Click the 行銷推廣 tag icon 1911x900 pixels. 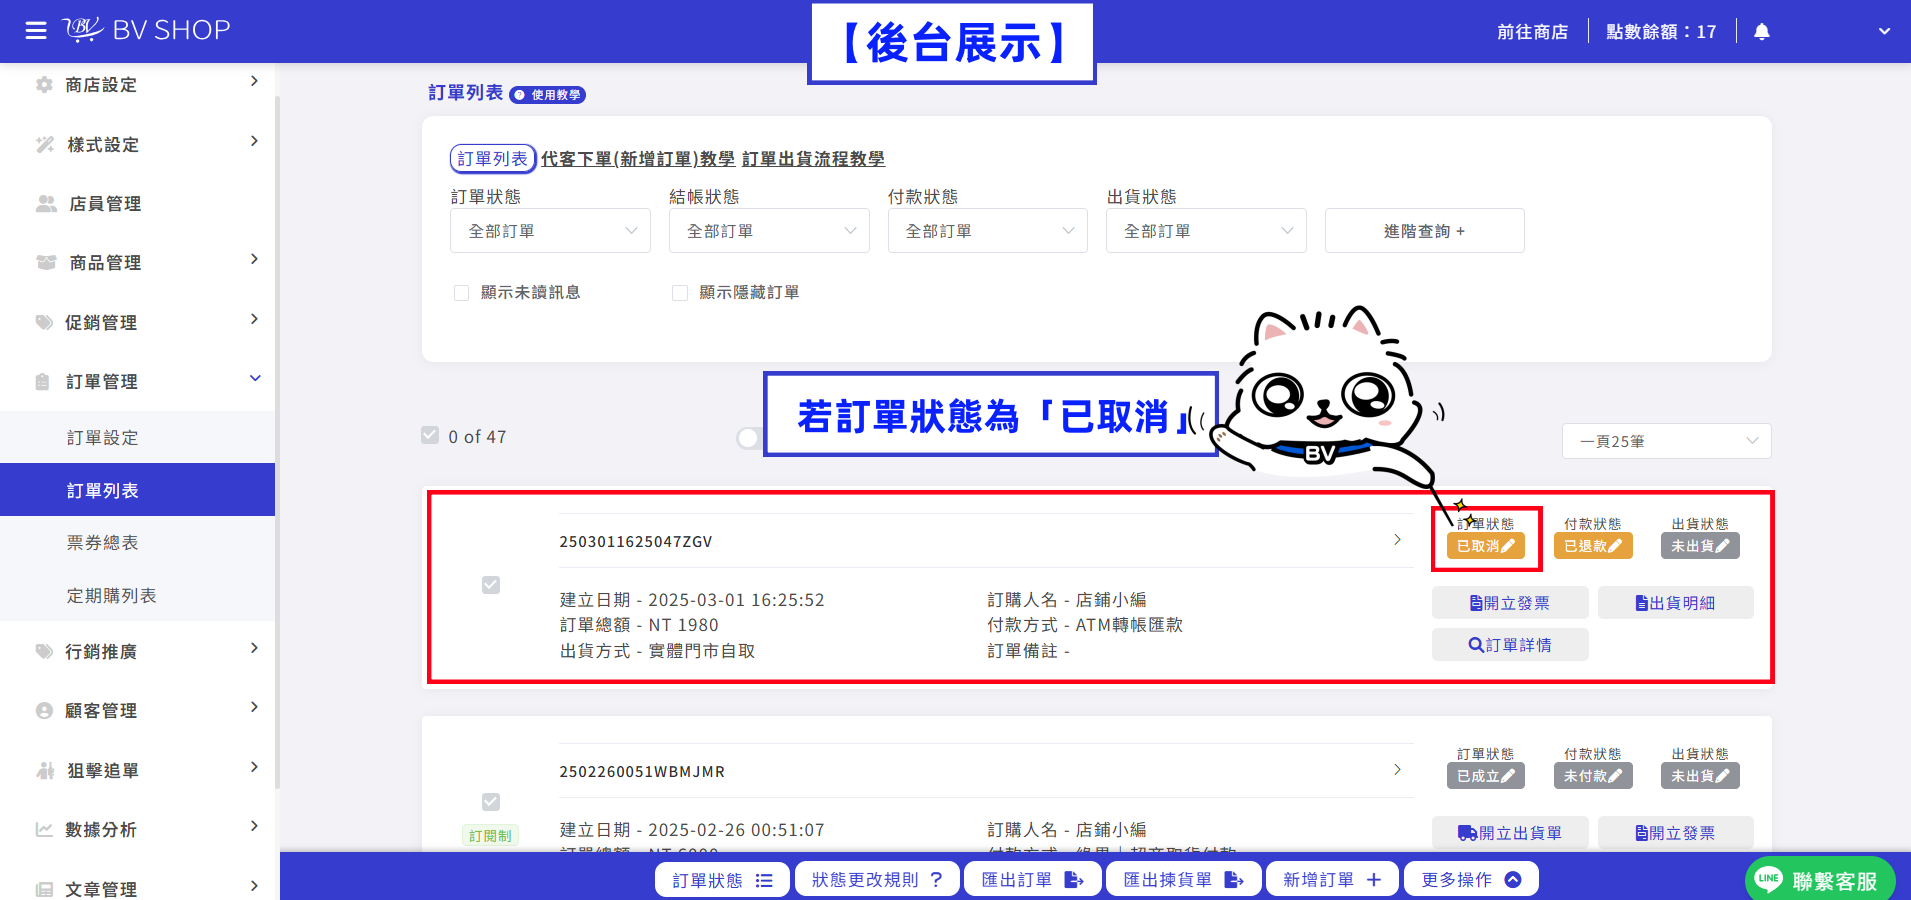(44, 652)
